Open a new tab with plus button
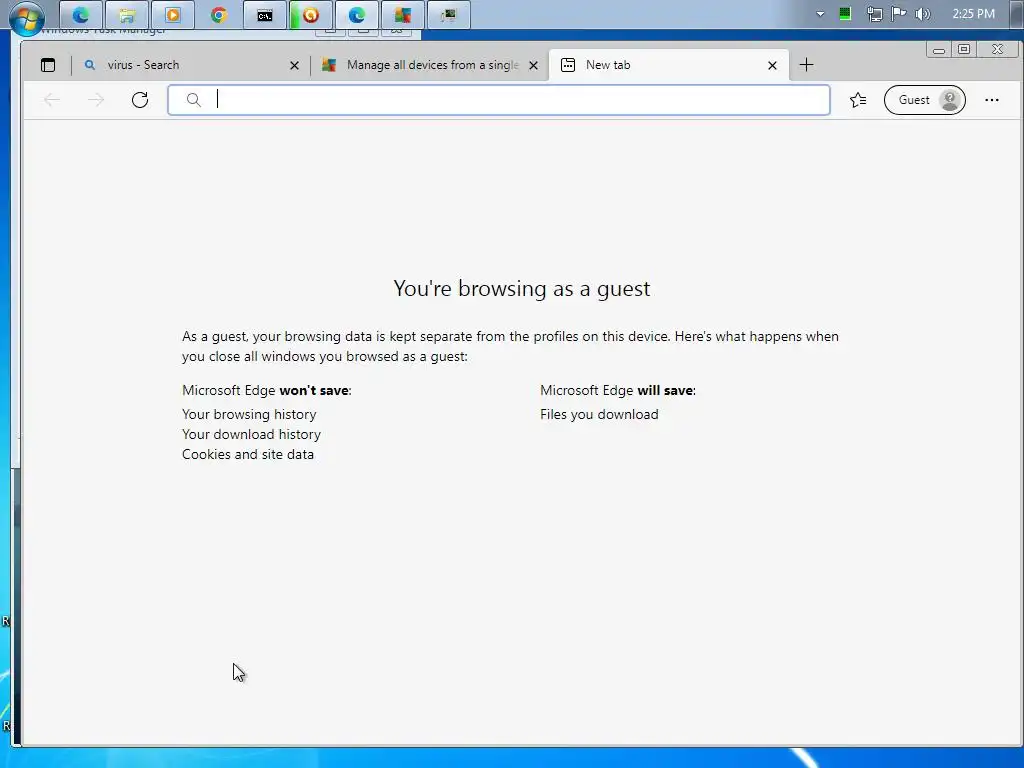Image resolution: width=1024 pixels, height=768 pixels. pos(807,65)
